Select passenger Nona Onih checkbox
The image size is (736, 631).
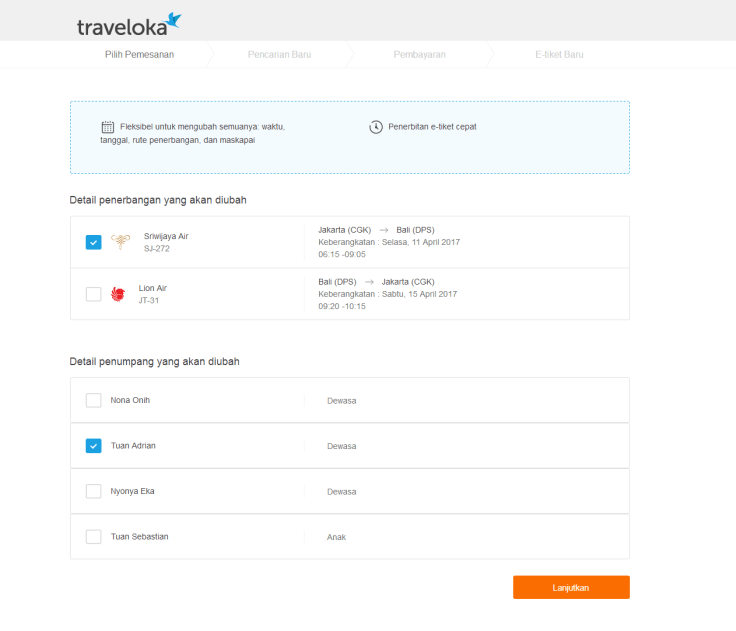[93, 401]
